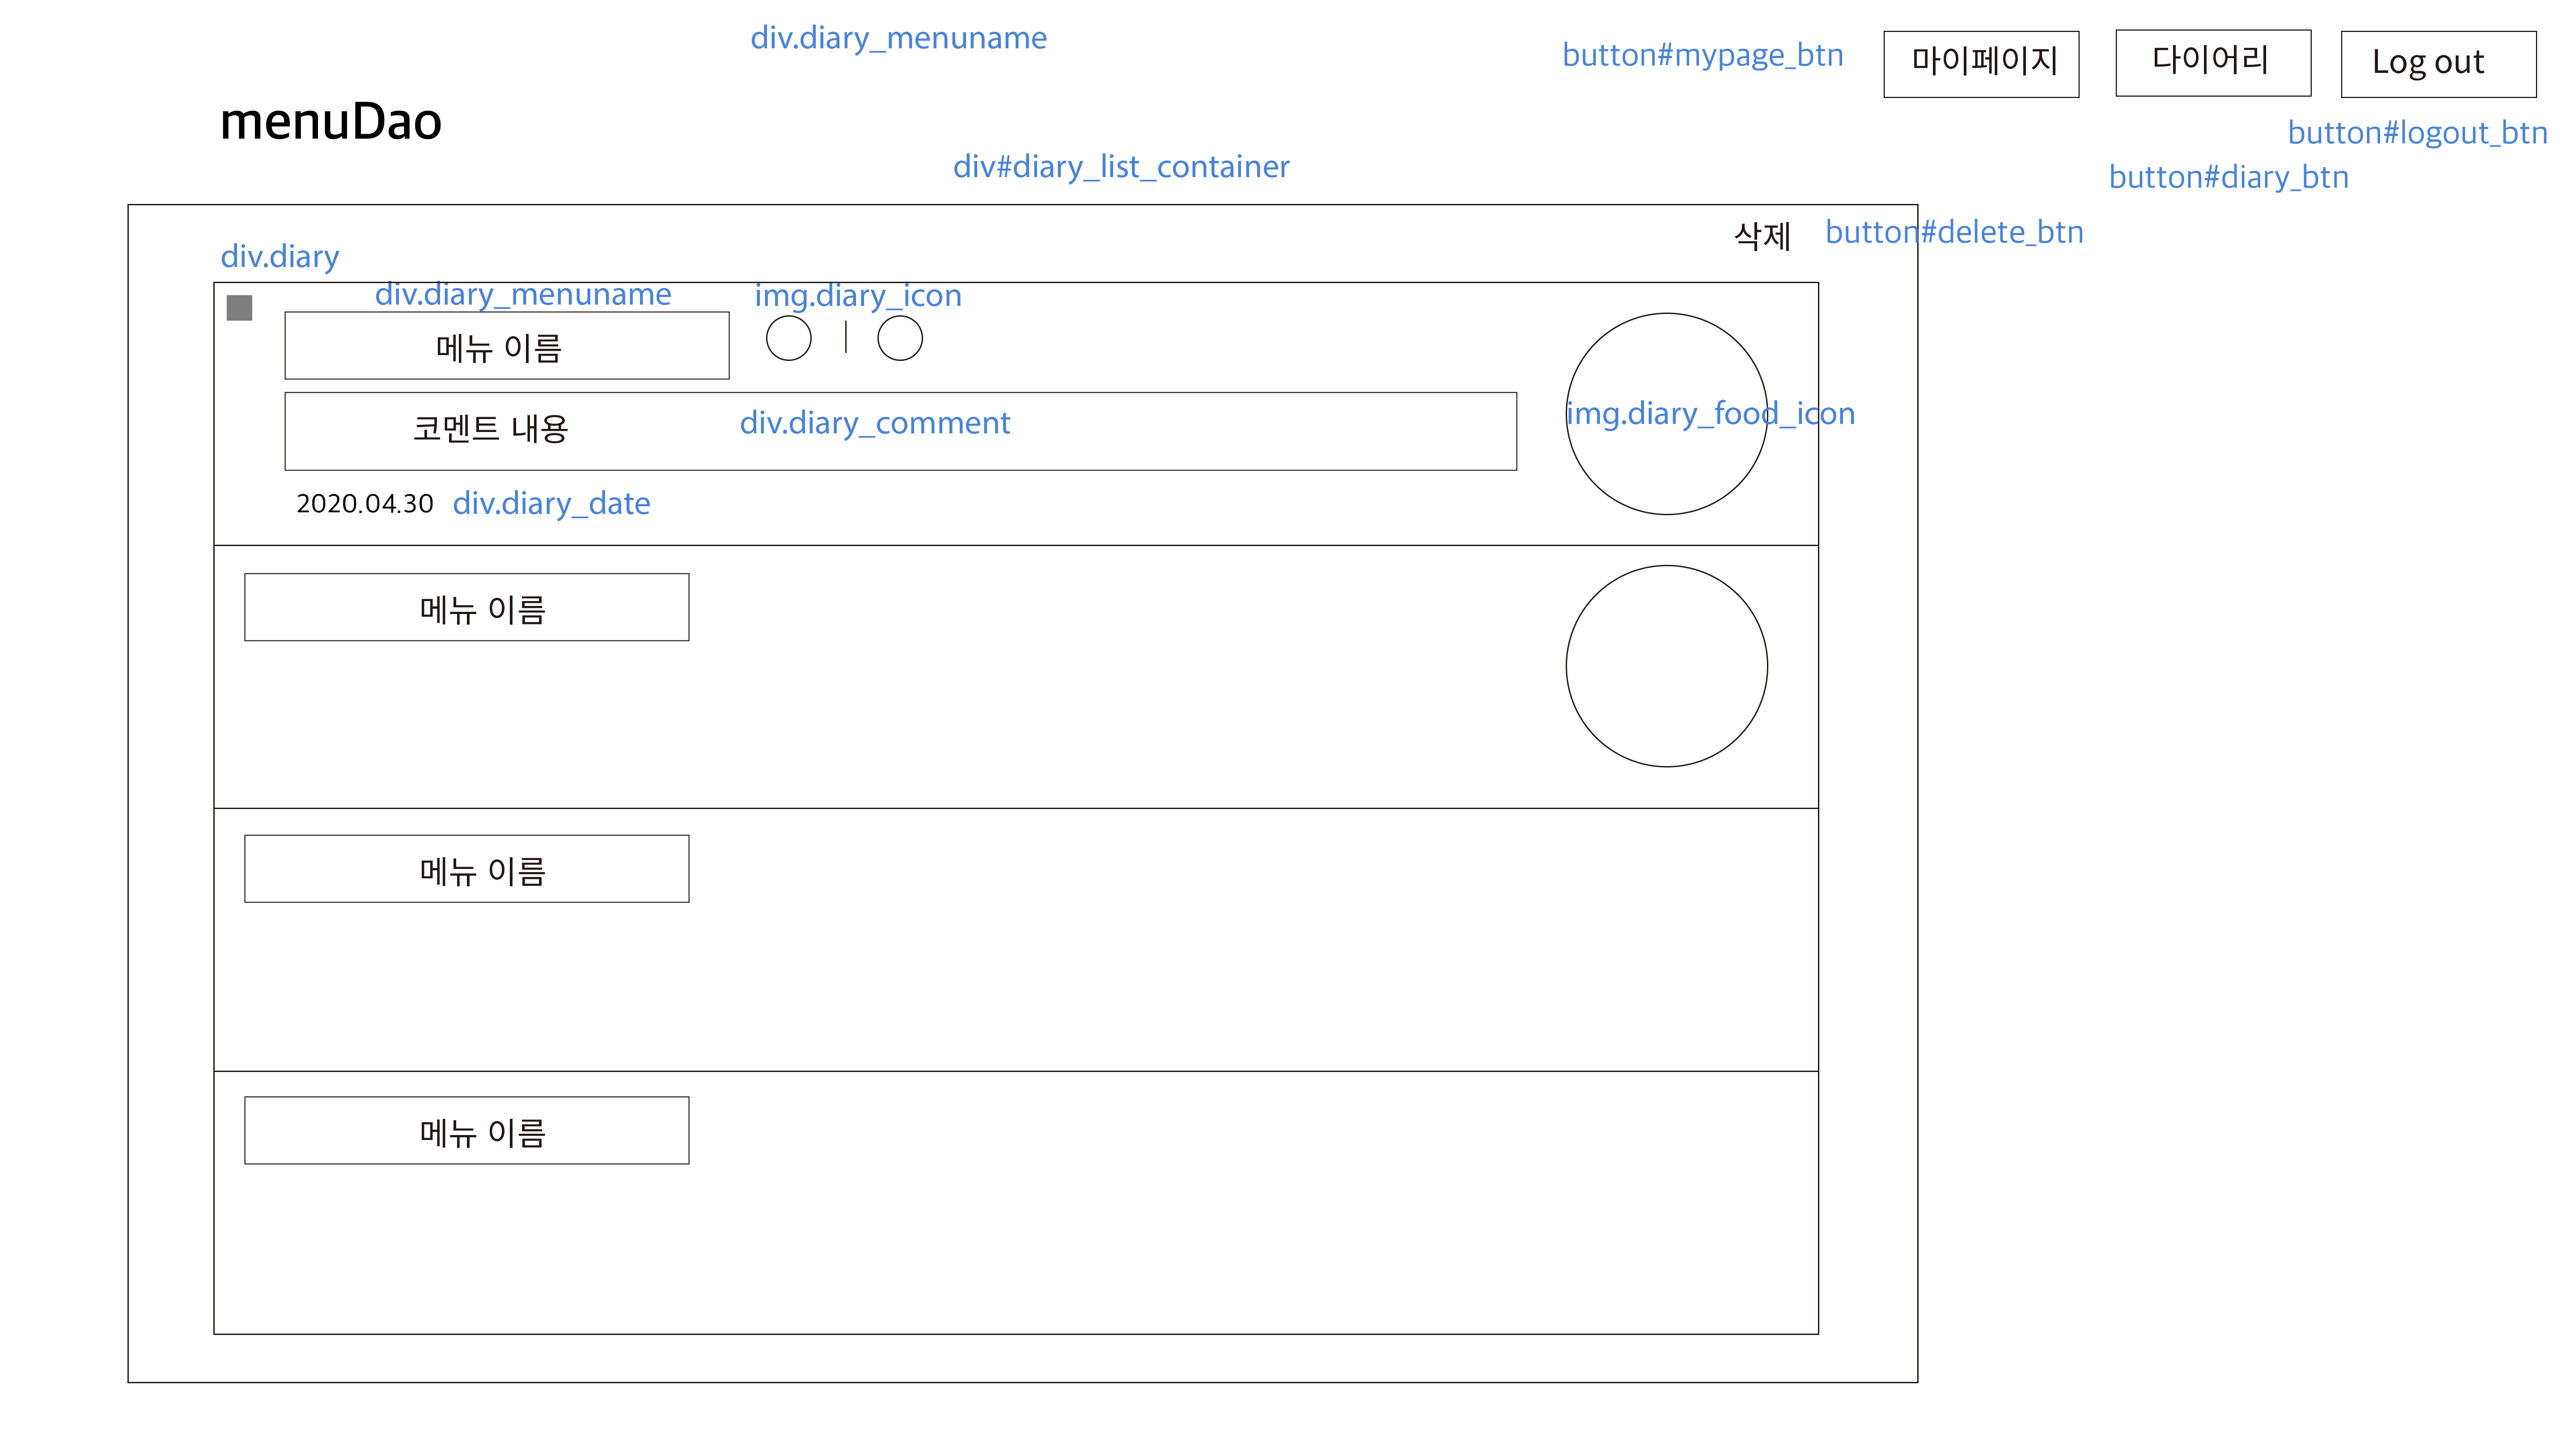The width and height of the screenshot is (2576, 1449).
Task: Click the food icon circle in the first diary entry
Action: (1666, 414)
